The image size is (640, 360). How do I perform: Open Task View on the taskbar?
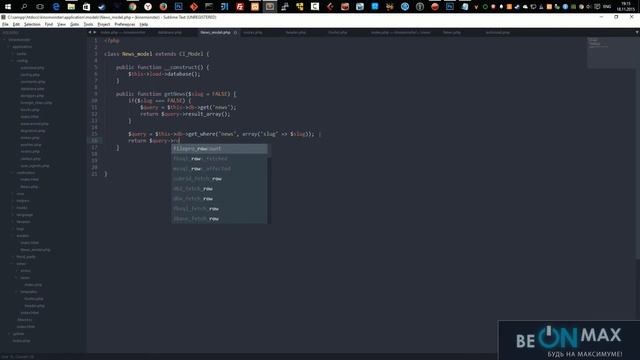(40, 7)
